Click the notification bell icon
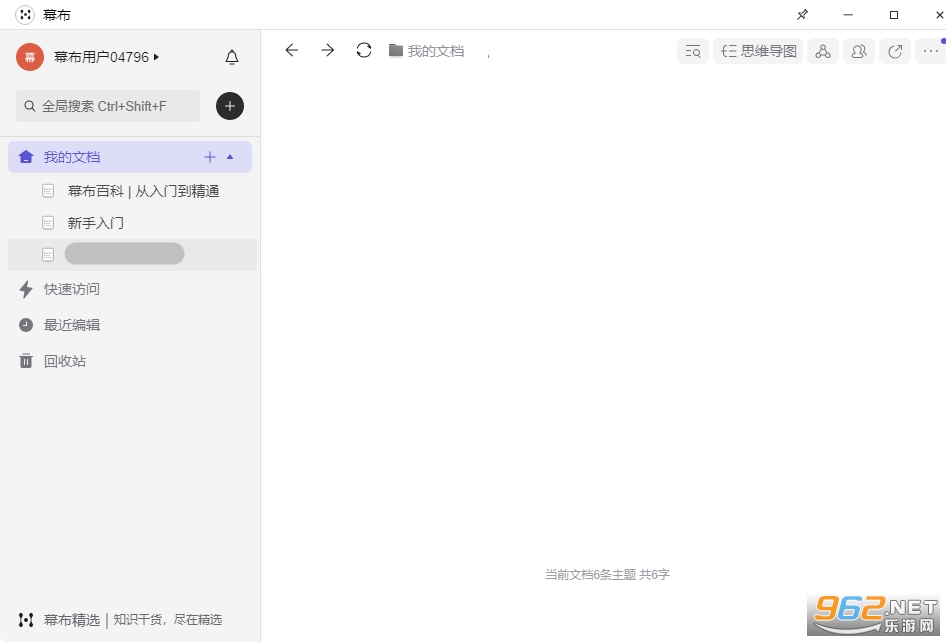 click(x=232, y=57)
